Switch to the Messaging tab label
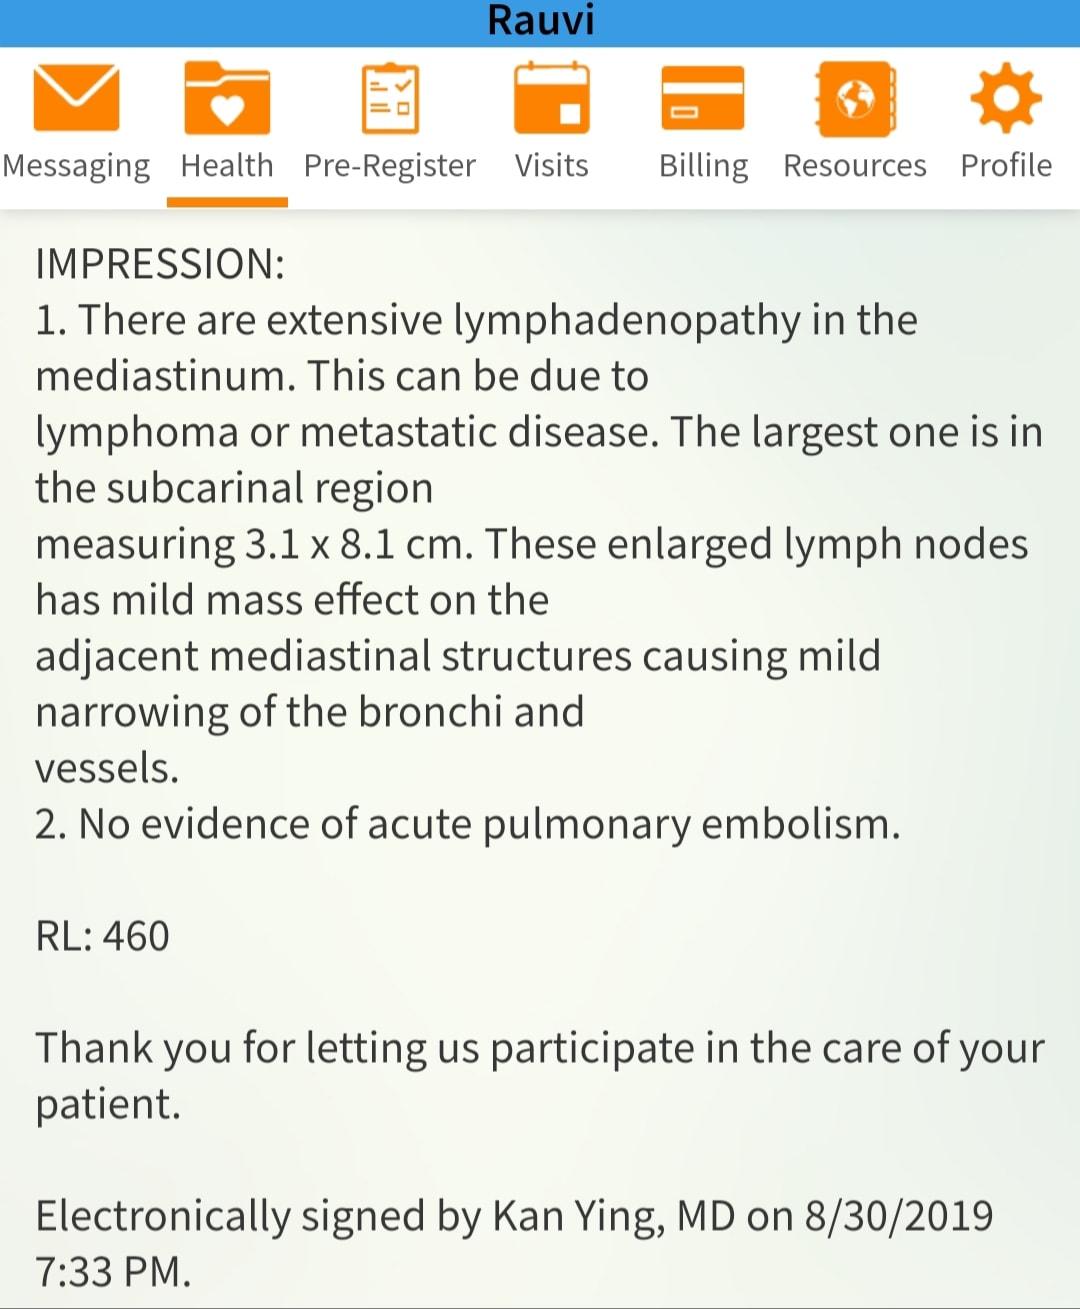This screenshot has height=1309, width=1080. click(x=76, y=166)
